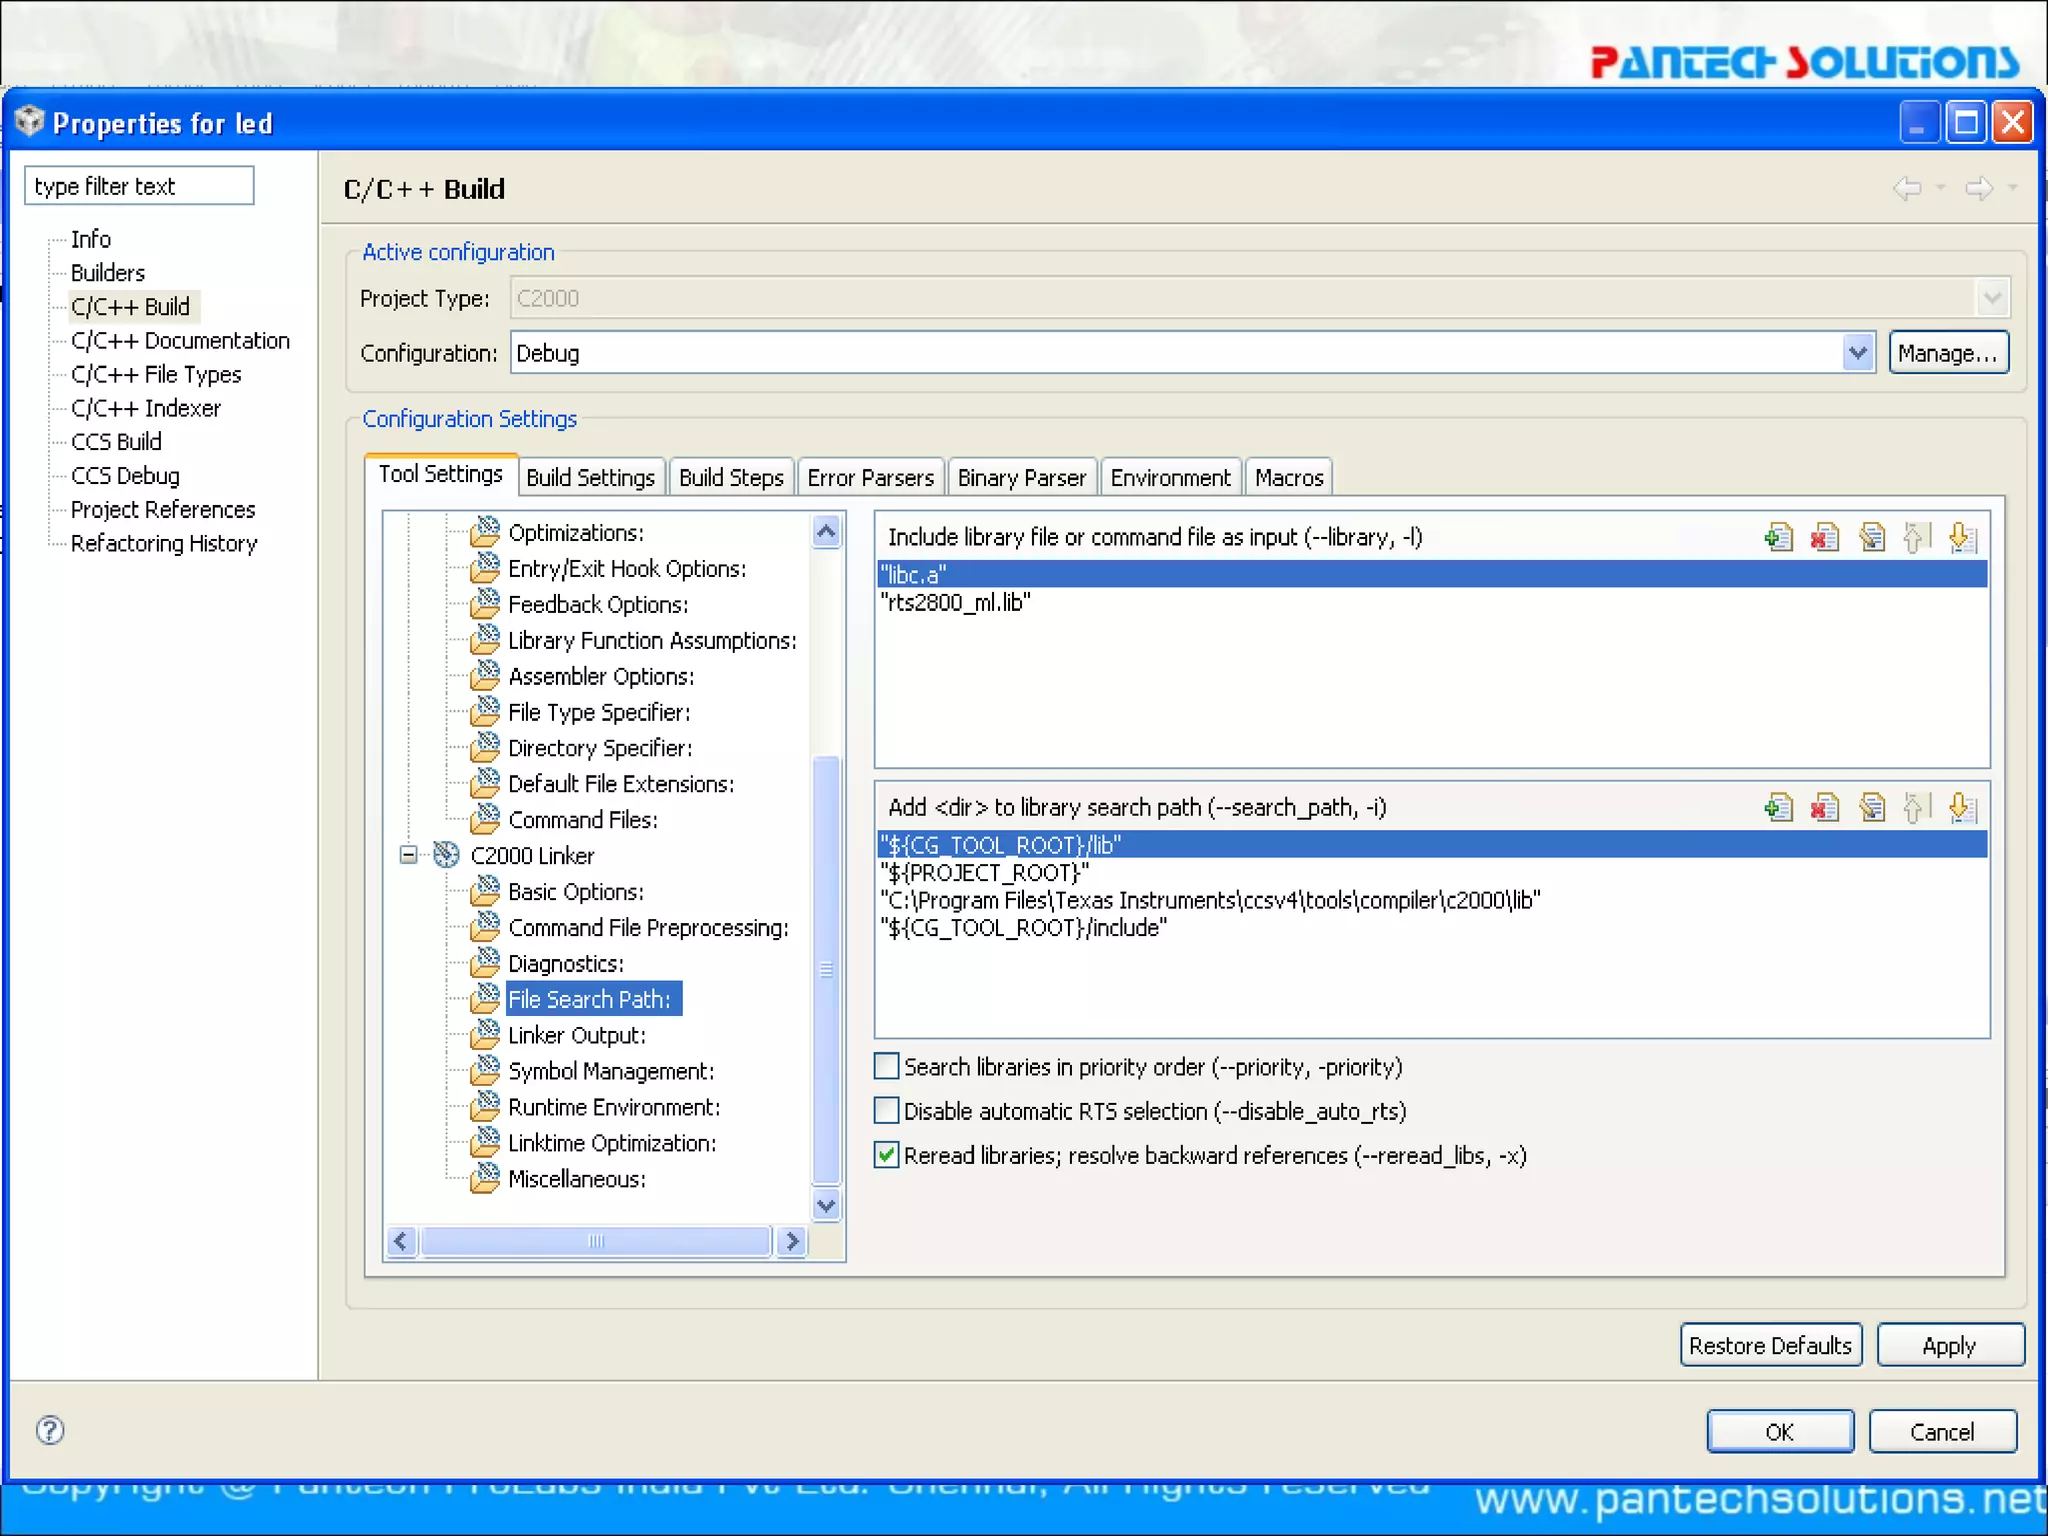The height and width of the screenshot is (1536, 2048).
Task: Click the tool tree vertical scrollbar thumb
Action: [x=826, y=968]
